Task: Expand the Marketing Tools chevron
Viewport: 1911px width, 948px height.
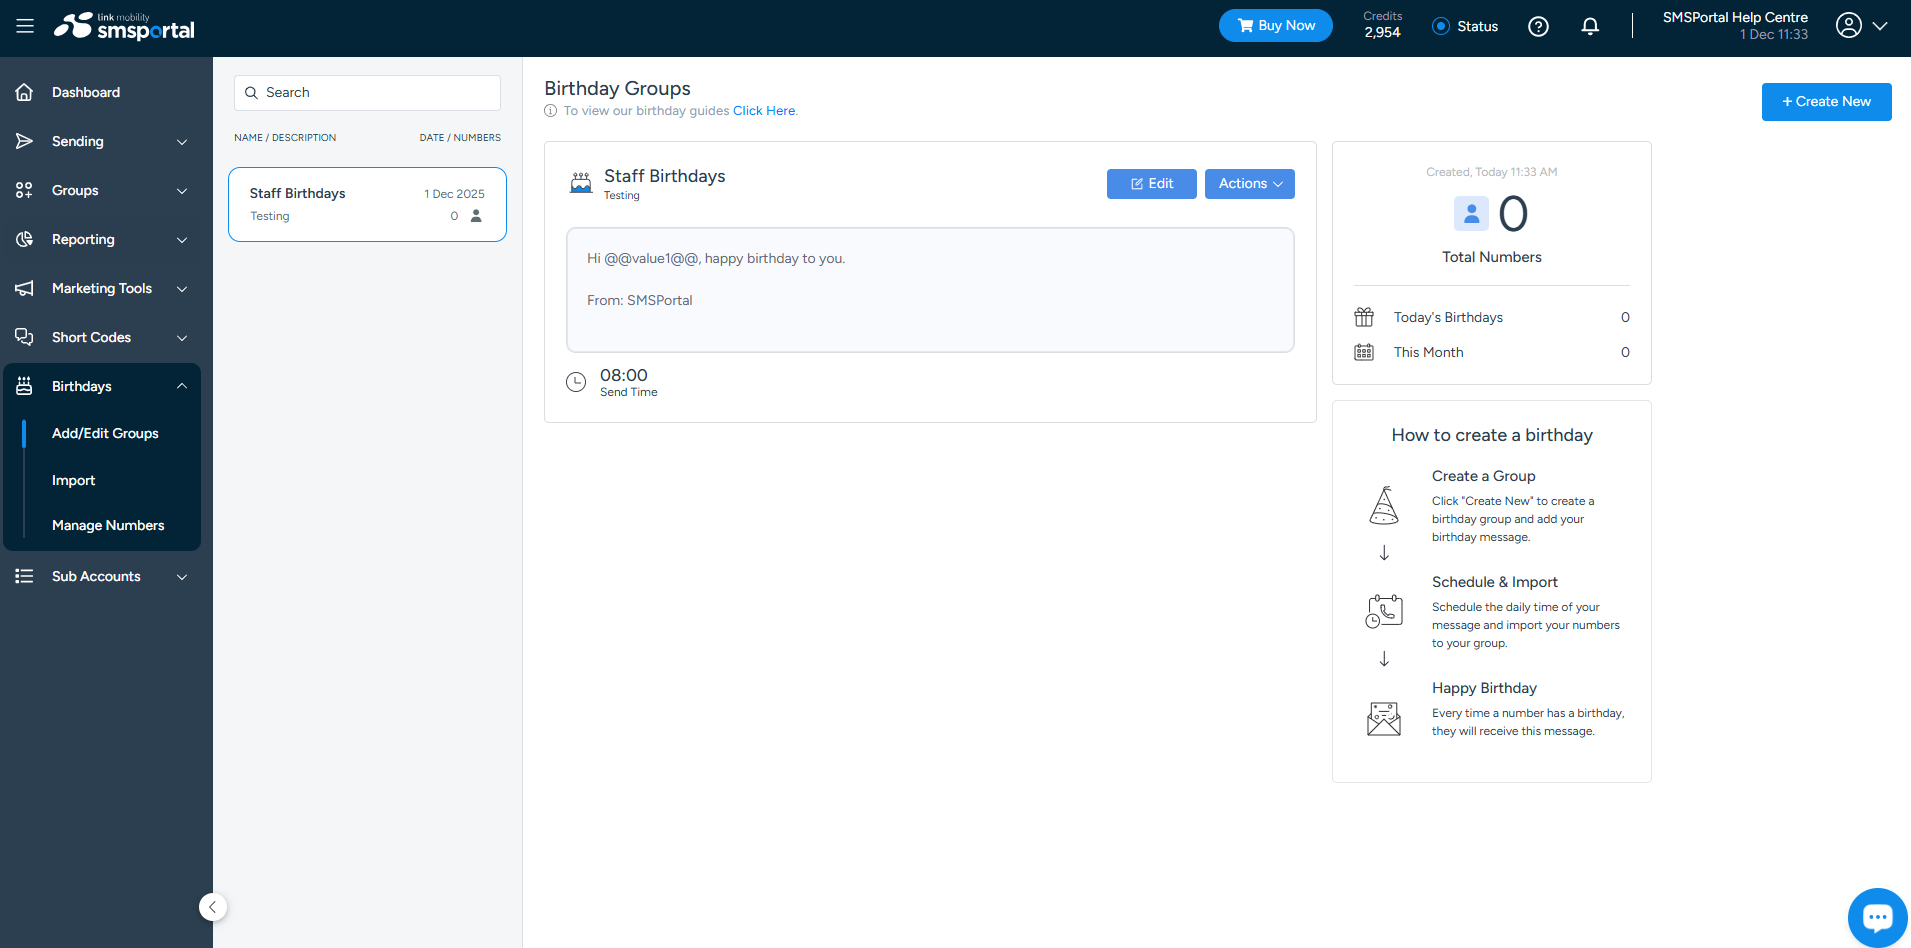Action: [x=182, y=289]
